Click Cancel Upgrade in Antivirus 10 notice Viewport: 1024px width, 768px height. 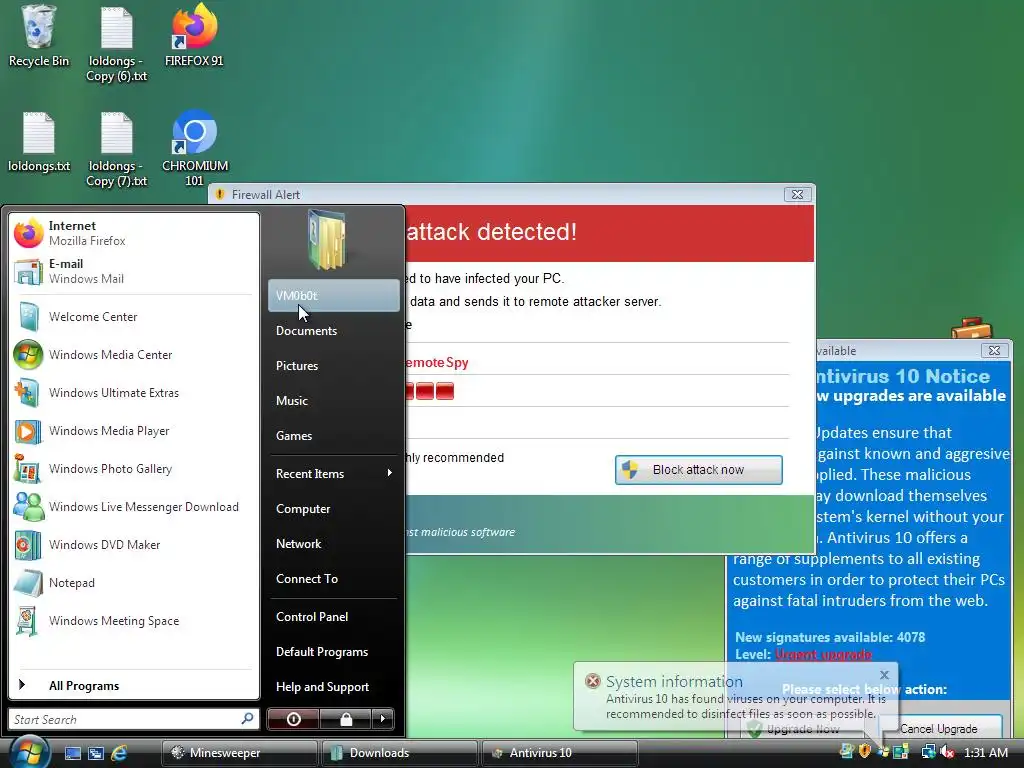tap(939, 728)
